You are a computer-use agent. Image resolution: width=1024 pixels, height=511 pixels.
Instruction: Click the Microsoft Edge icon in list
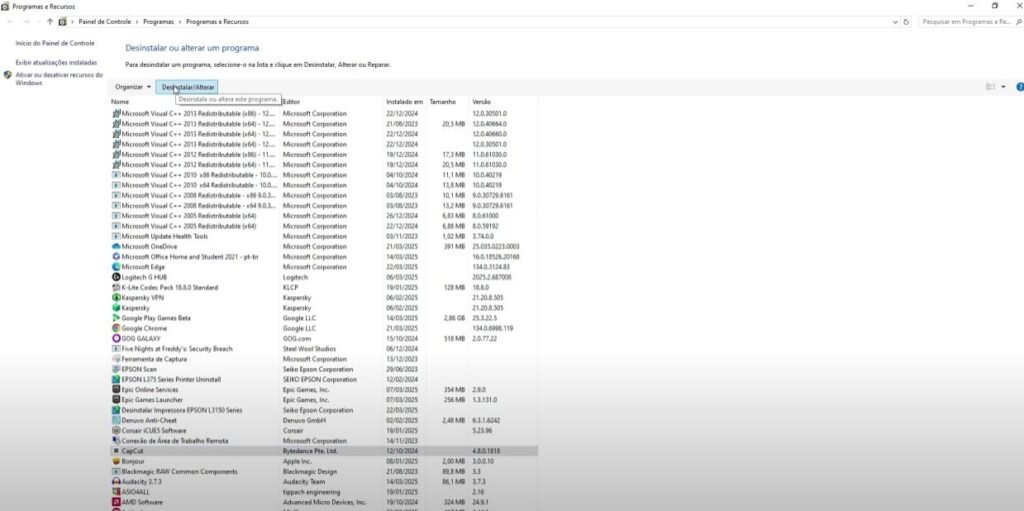point(116,267)
